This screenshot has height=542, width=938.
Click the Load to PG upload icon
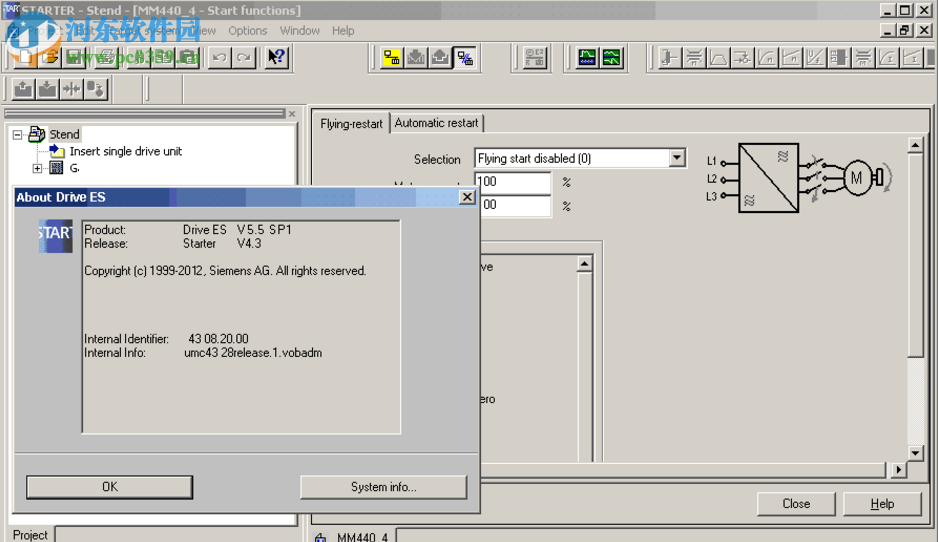(440, 57)
